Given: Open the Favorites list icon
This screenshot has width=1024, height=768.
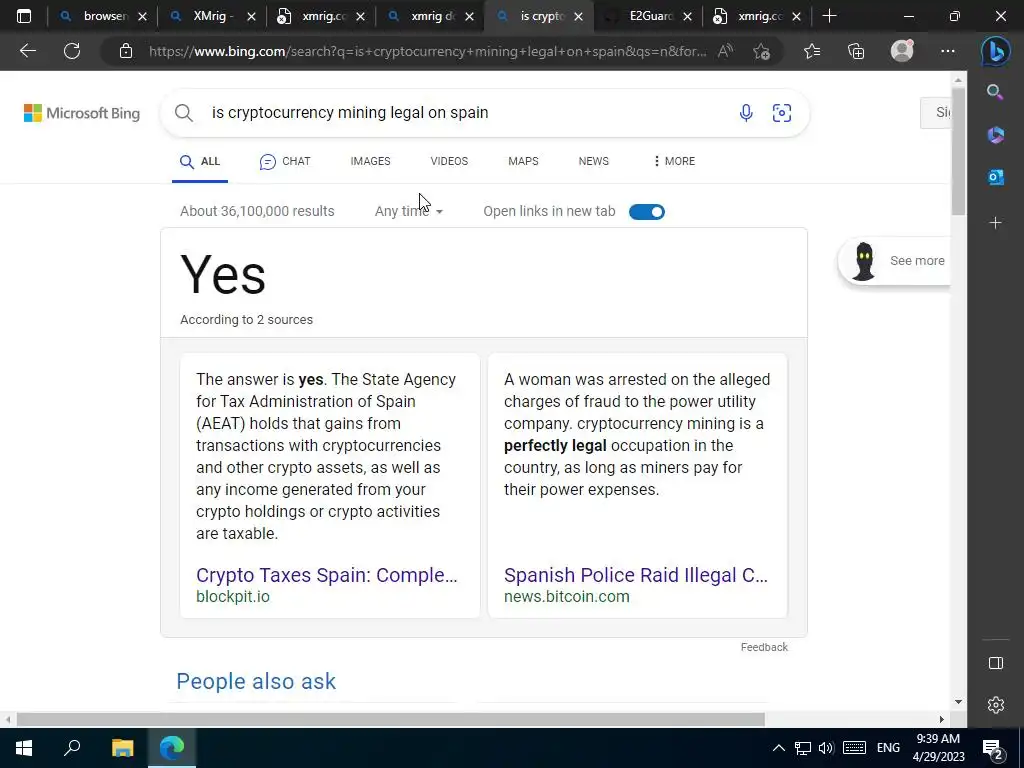Looking at the screenshot, I should tap(812, 51).
